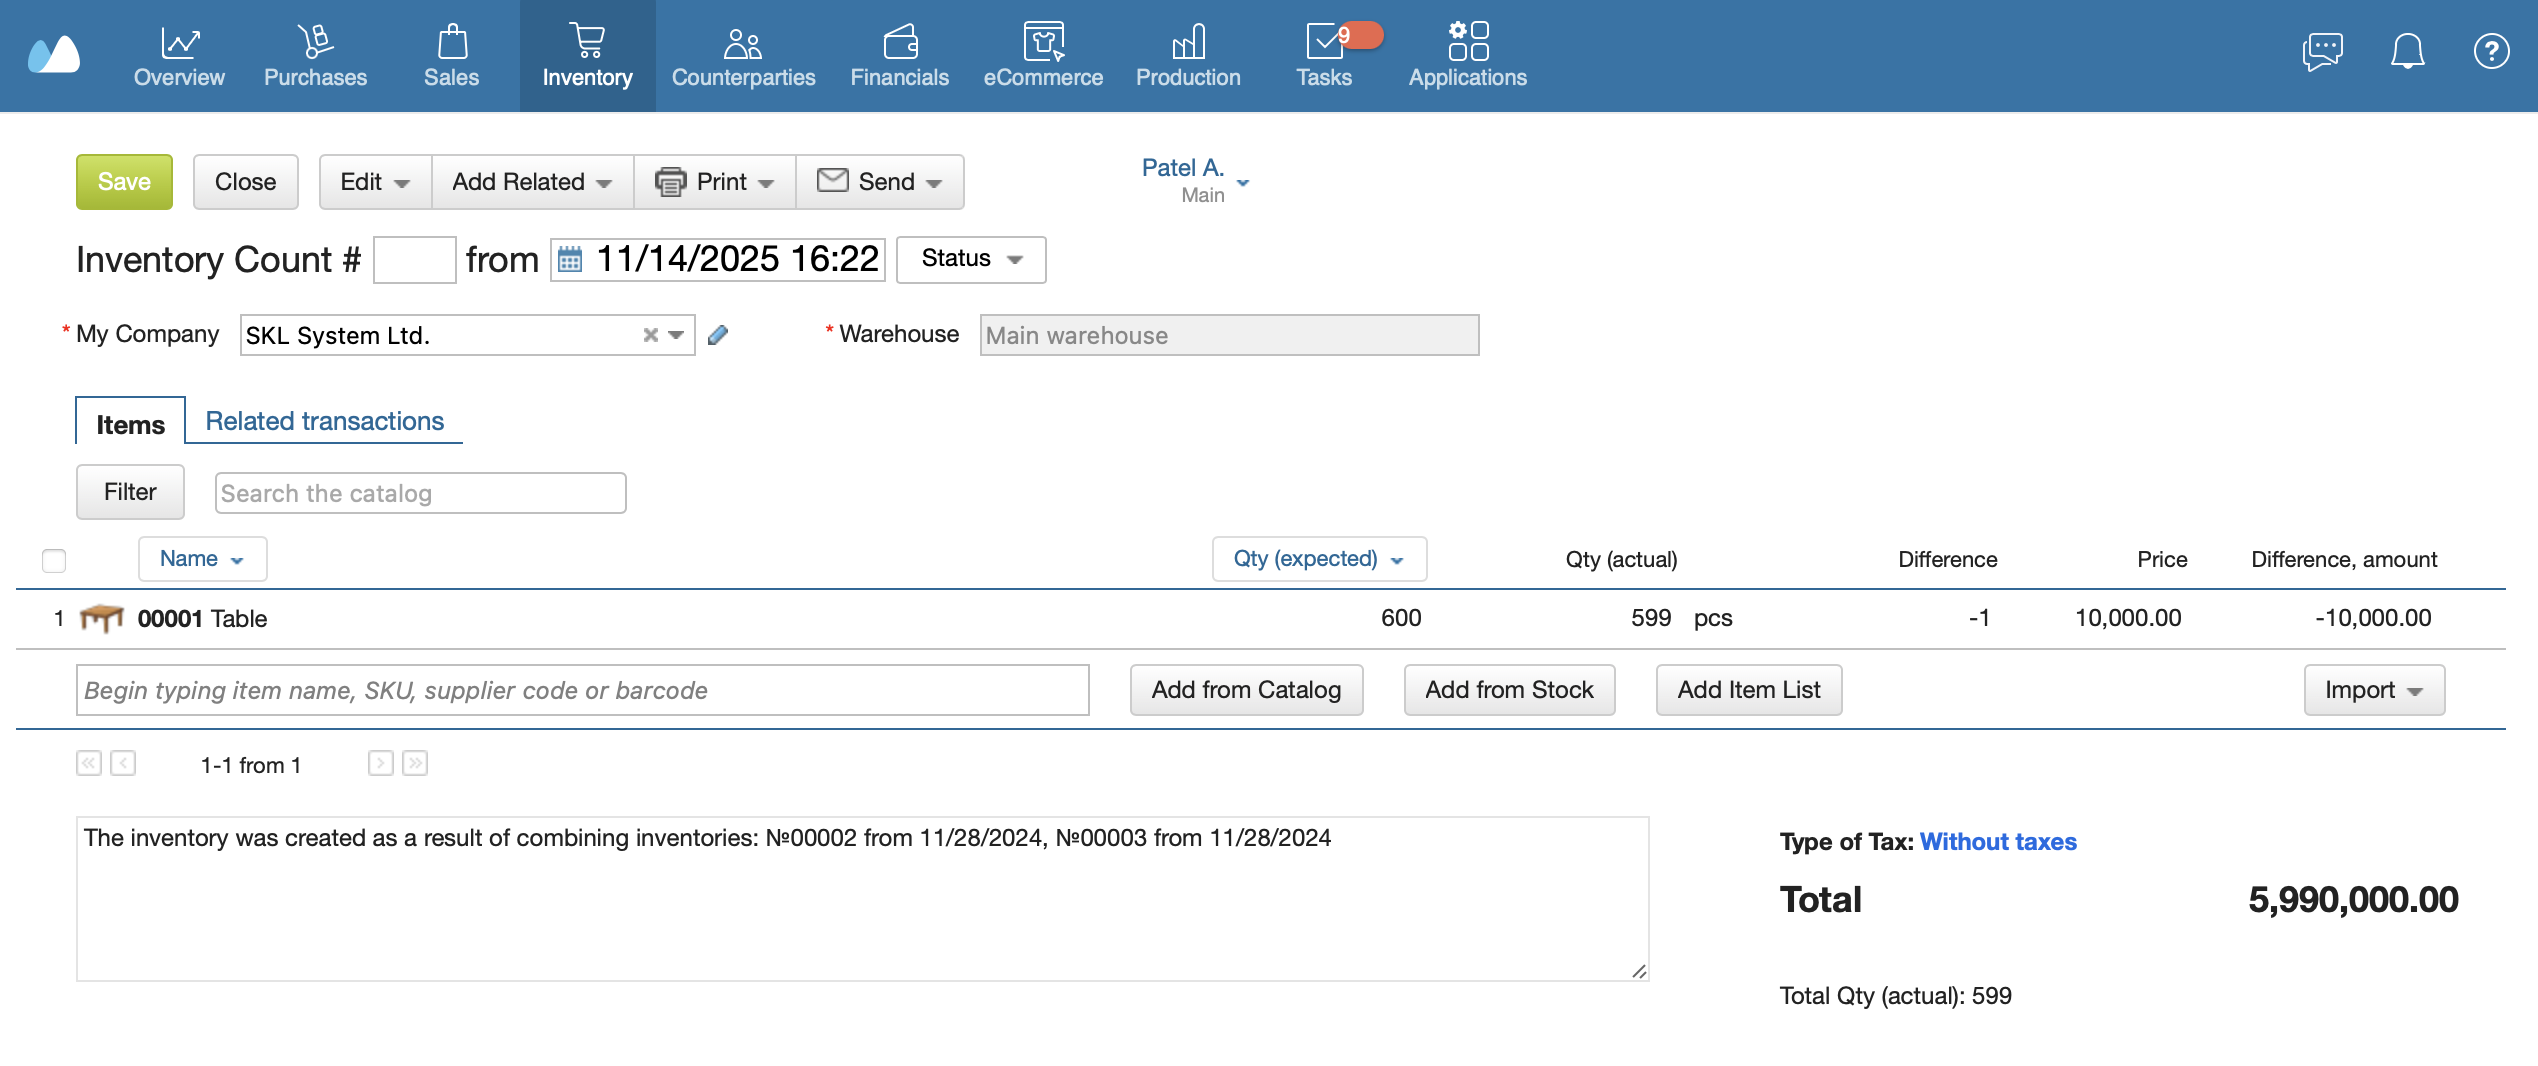Expand the Edit dropdown
This screenshot has width=2538, height=1066.
tap(375, 182)
